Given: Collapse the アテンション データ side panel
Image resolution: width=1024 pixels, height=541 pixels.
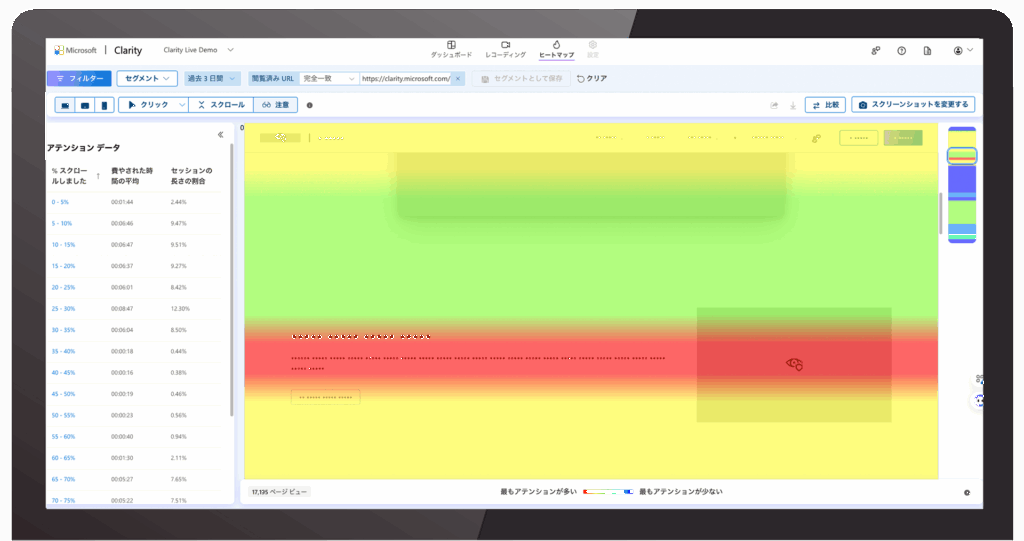Looking at the screenshot, I should [x=220, y=135].
